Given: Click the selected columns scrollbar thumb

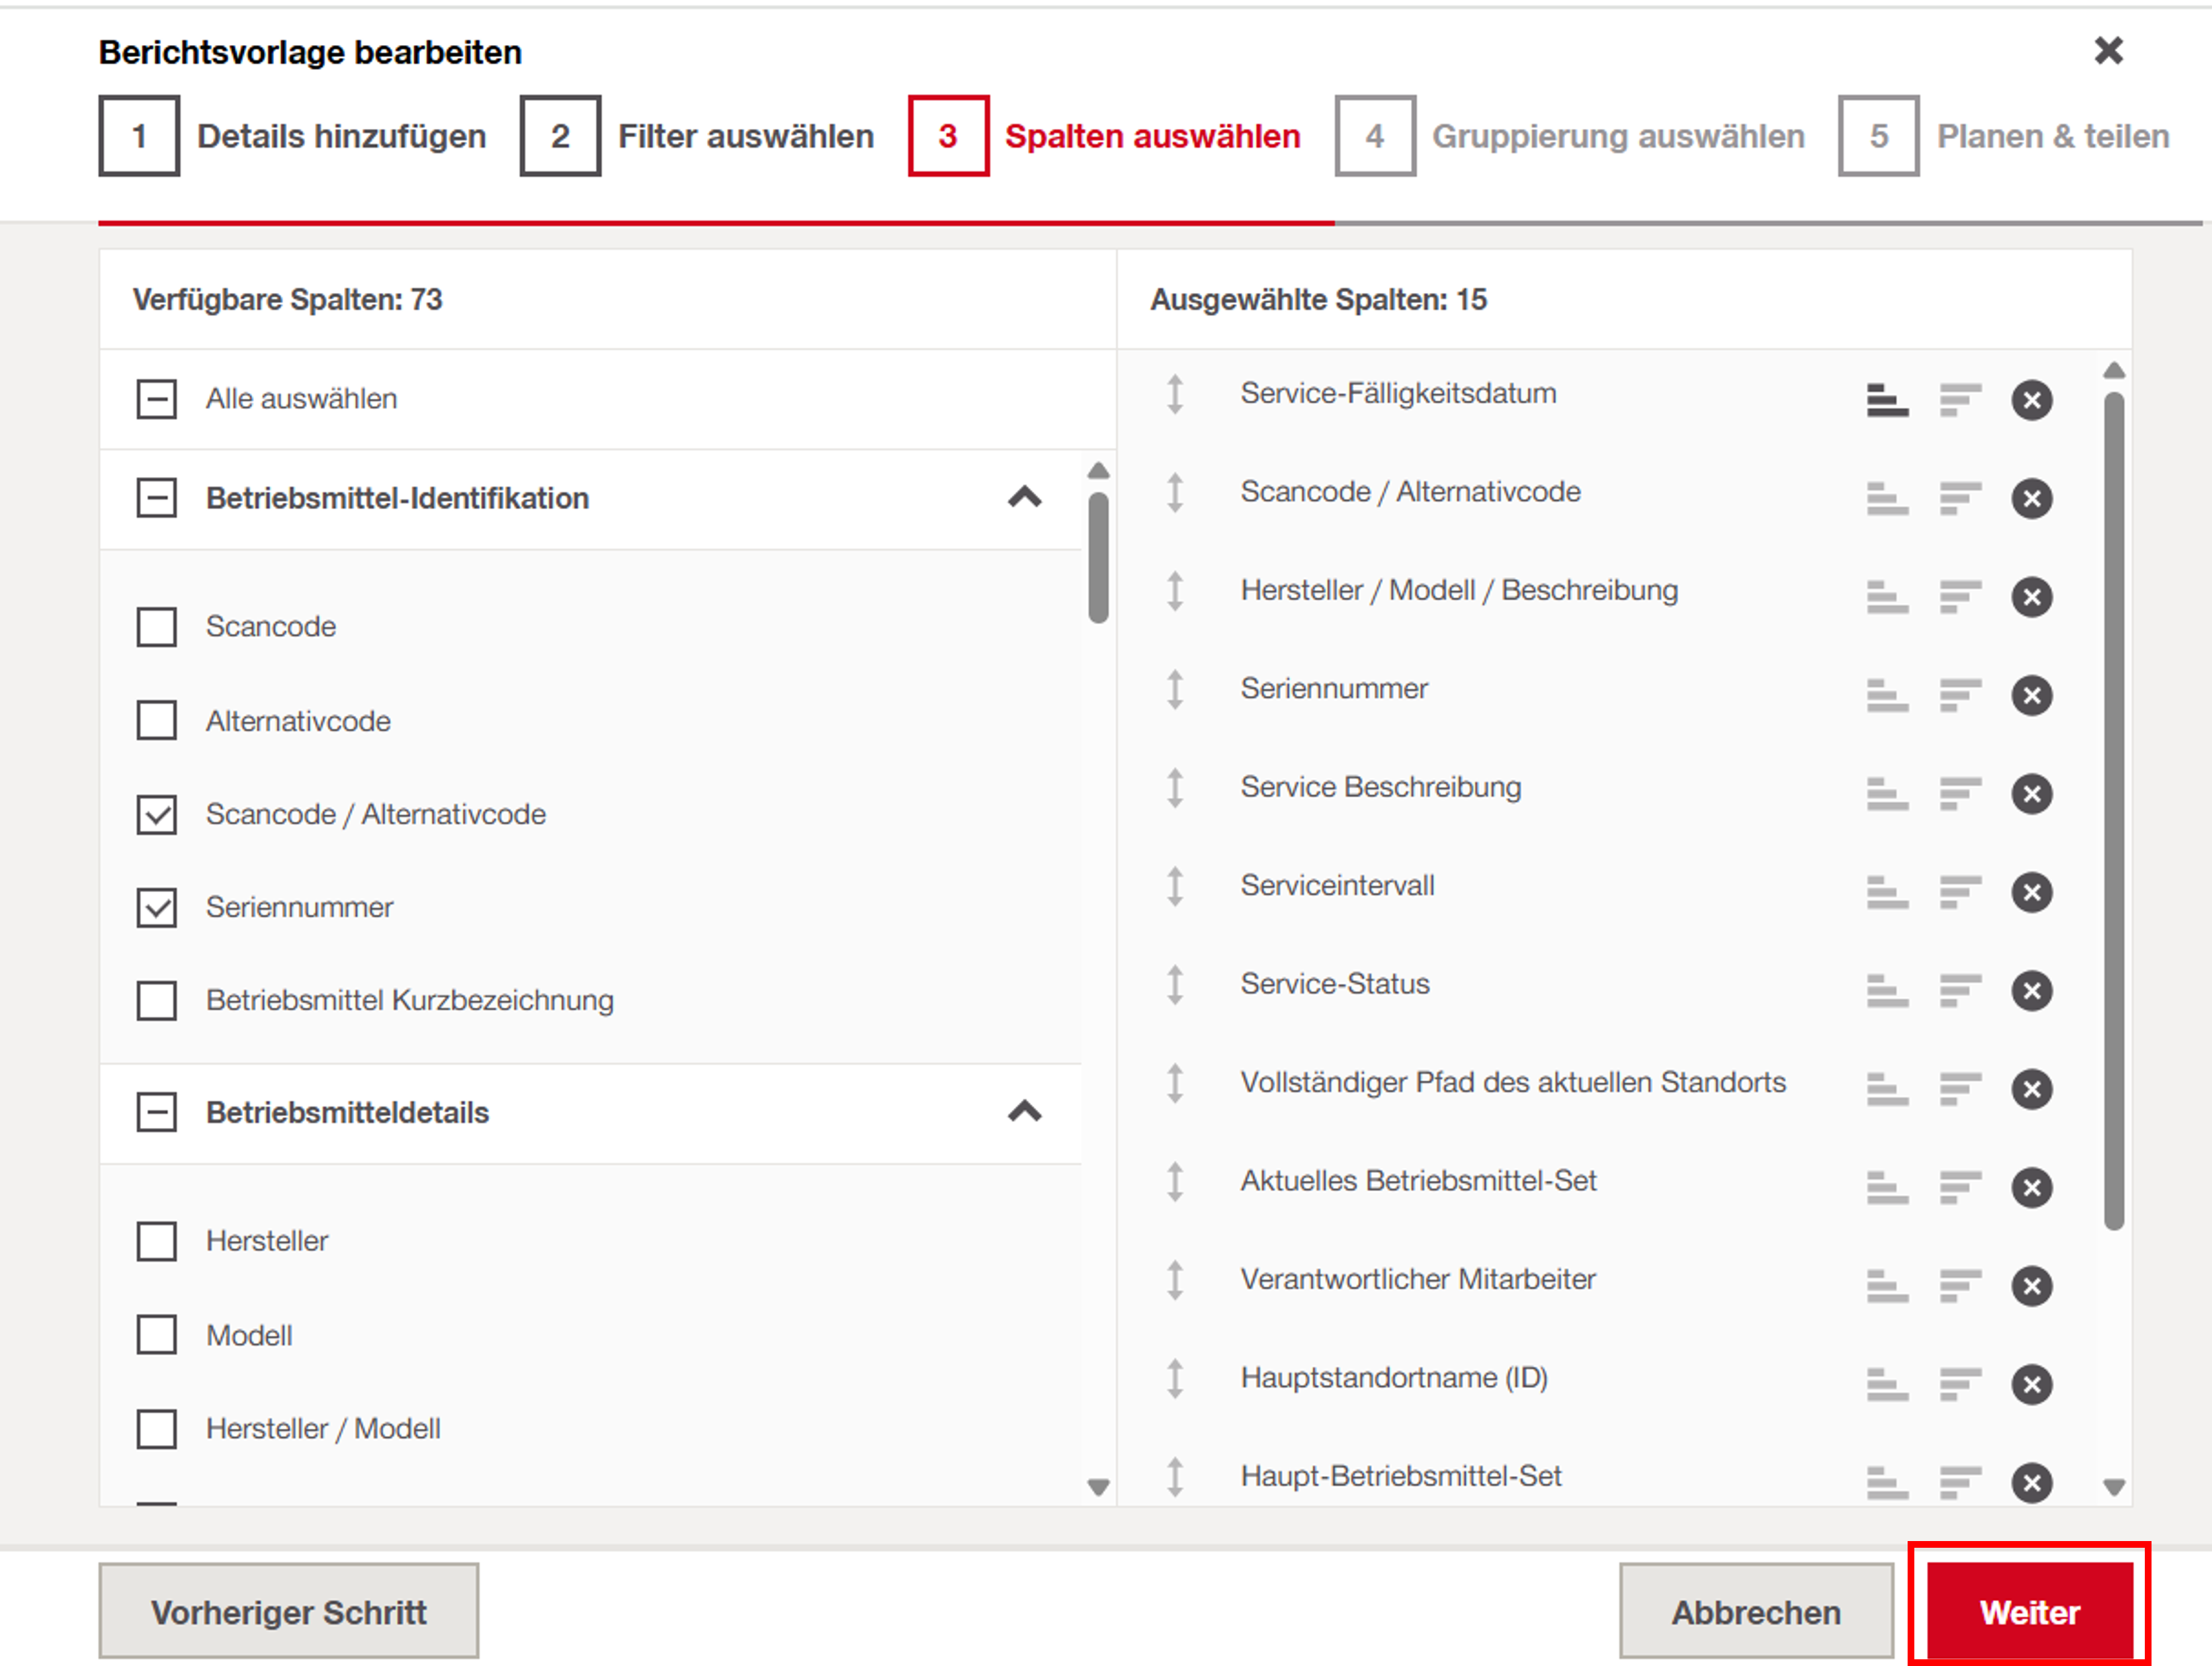Looking at the screenshot, I should (2113, 810).
